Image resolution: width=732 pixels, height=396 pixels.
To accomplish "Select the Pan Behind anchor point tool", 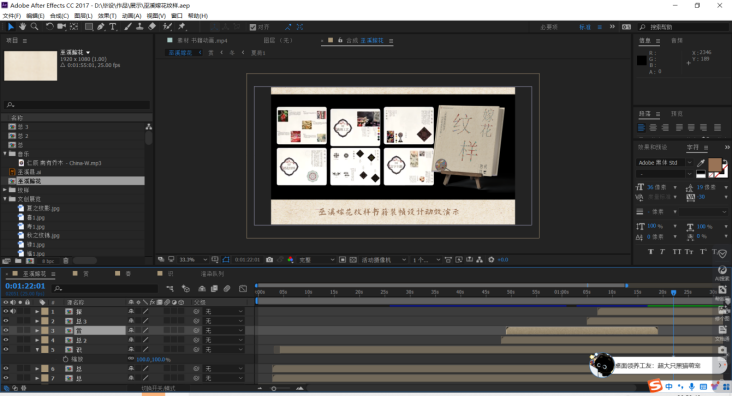I will 74,27.
